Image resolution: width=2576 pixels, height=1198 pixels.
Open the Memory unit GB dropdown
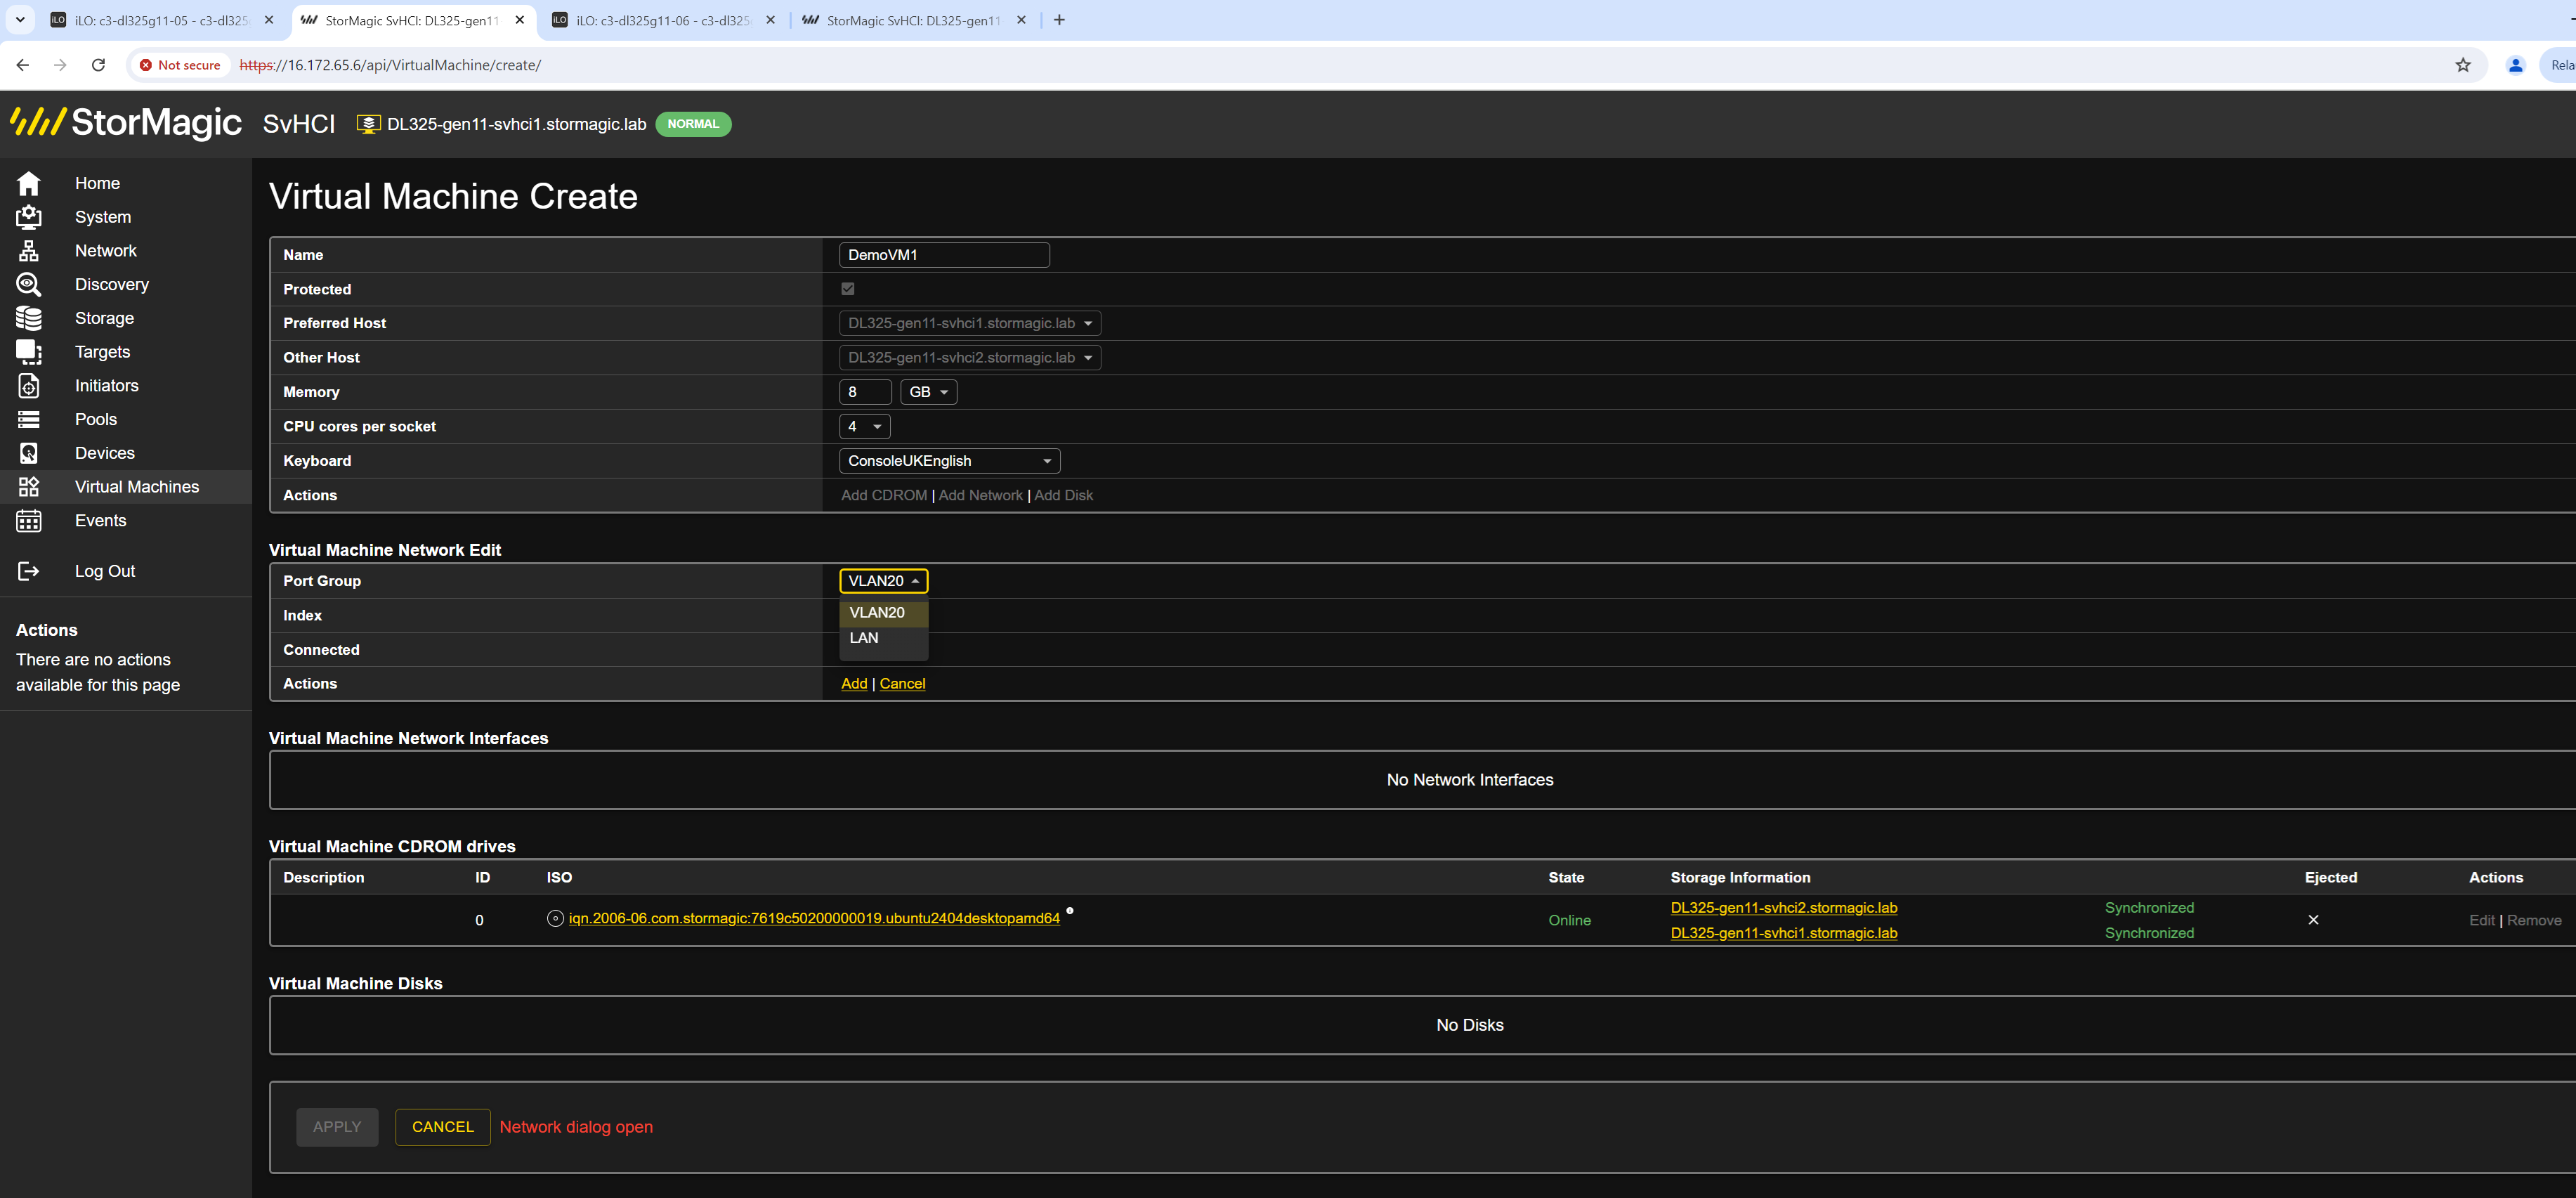tap(928, 392)
